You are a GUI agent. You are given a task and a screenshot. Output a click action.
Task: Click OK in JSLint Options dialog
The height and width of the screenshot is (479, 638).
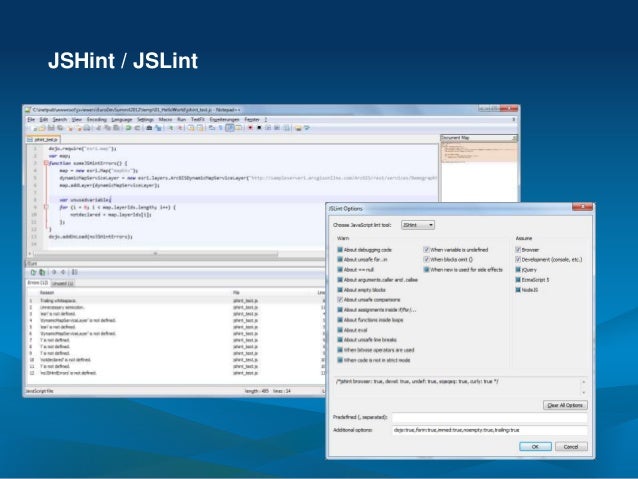point(535,446)
